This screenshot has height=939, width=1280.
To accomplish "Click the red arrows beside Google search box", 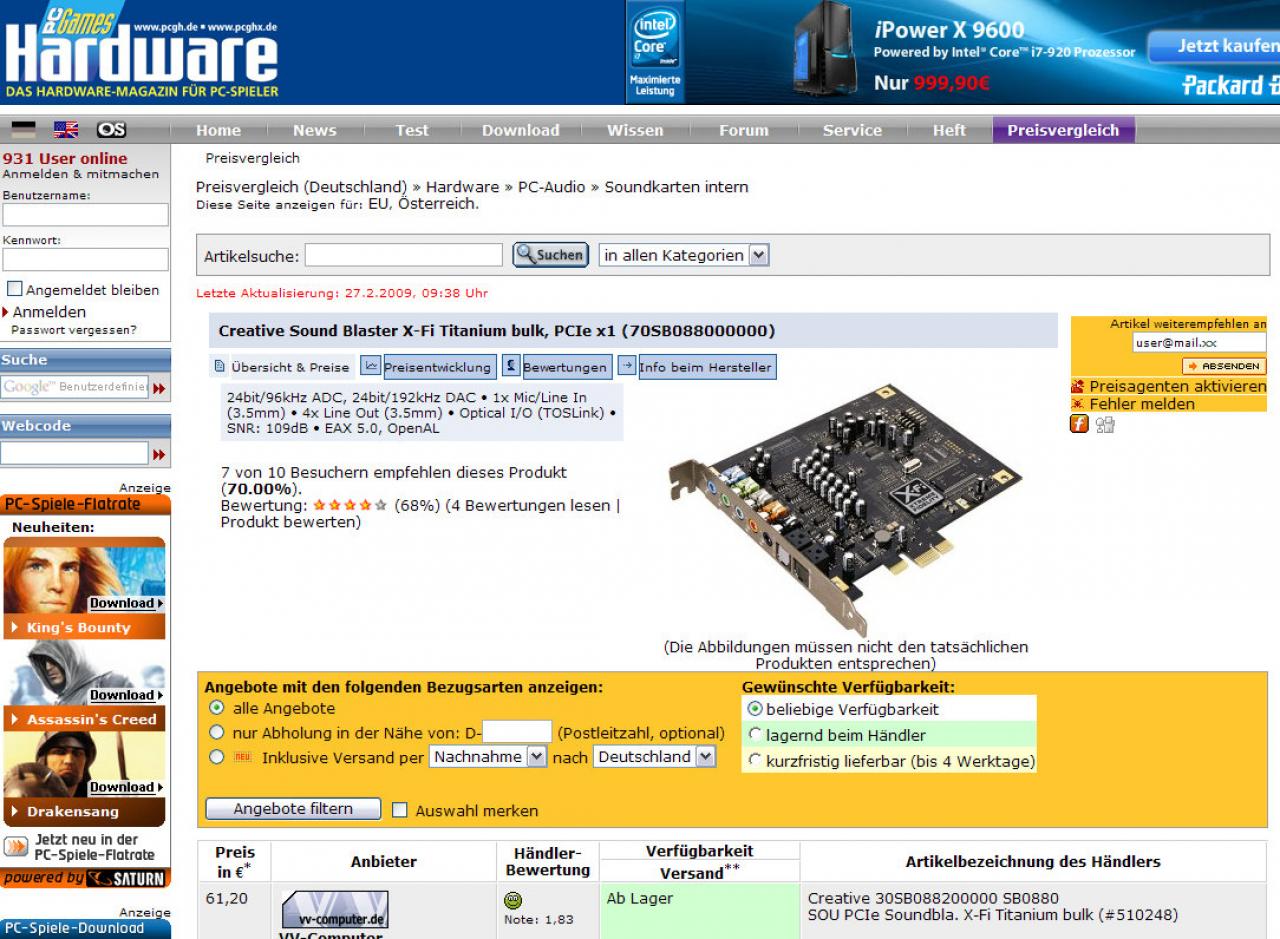I will [x=159, y=387].
